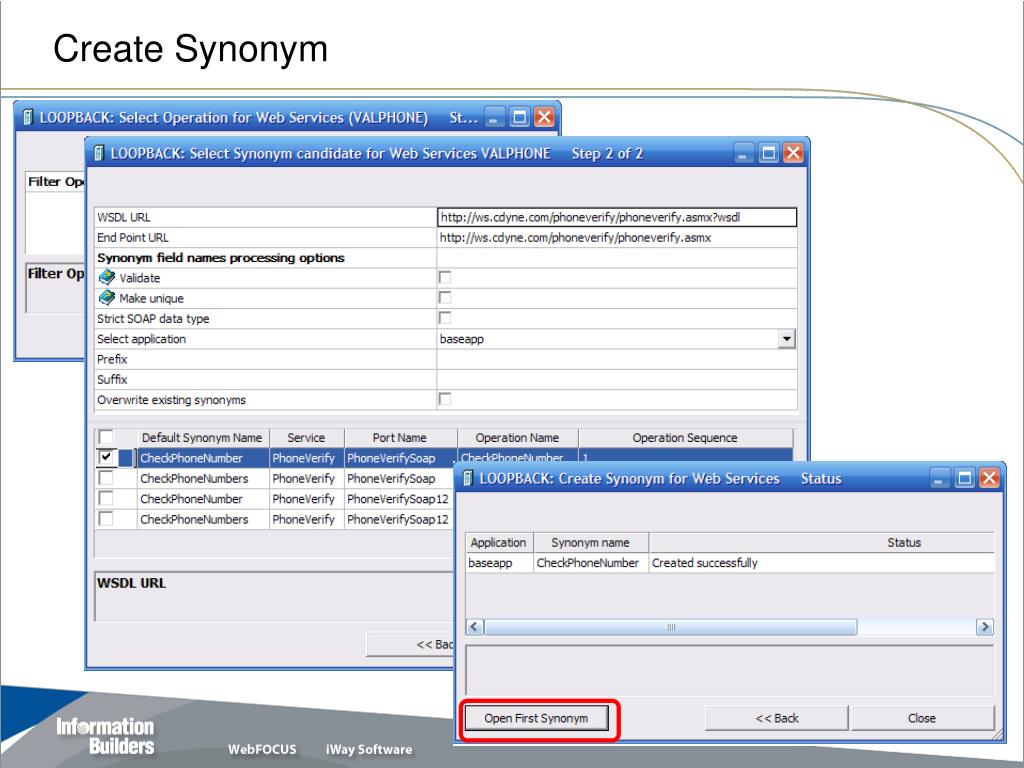Click the Step 2 of 2 window title icon
The width and height of the screenshot is (1024, 768).
99,153
